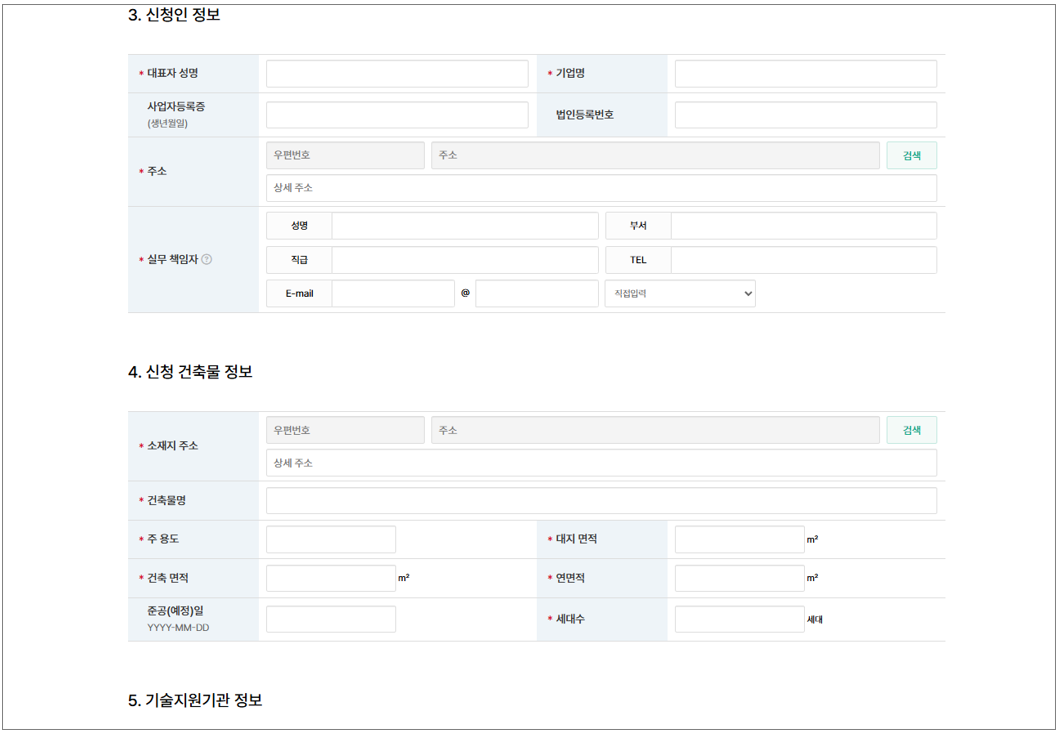Viewport: 1060px width, 733px height.
Task: Click the 대지 면적 input field
Action: [x=739, y=540]
